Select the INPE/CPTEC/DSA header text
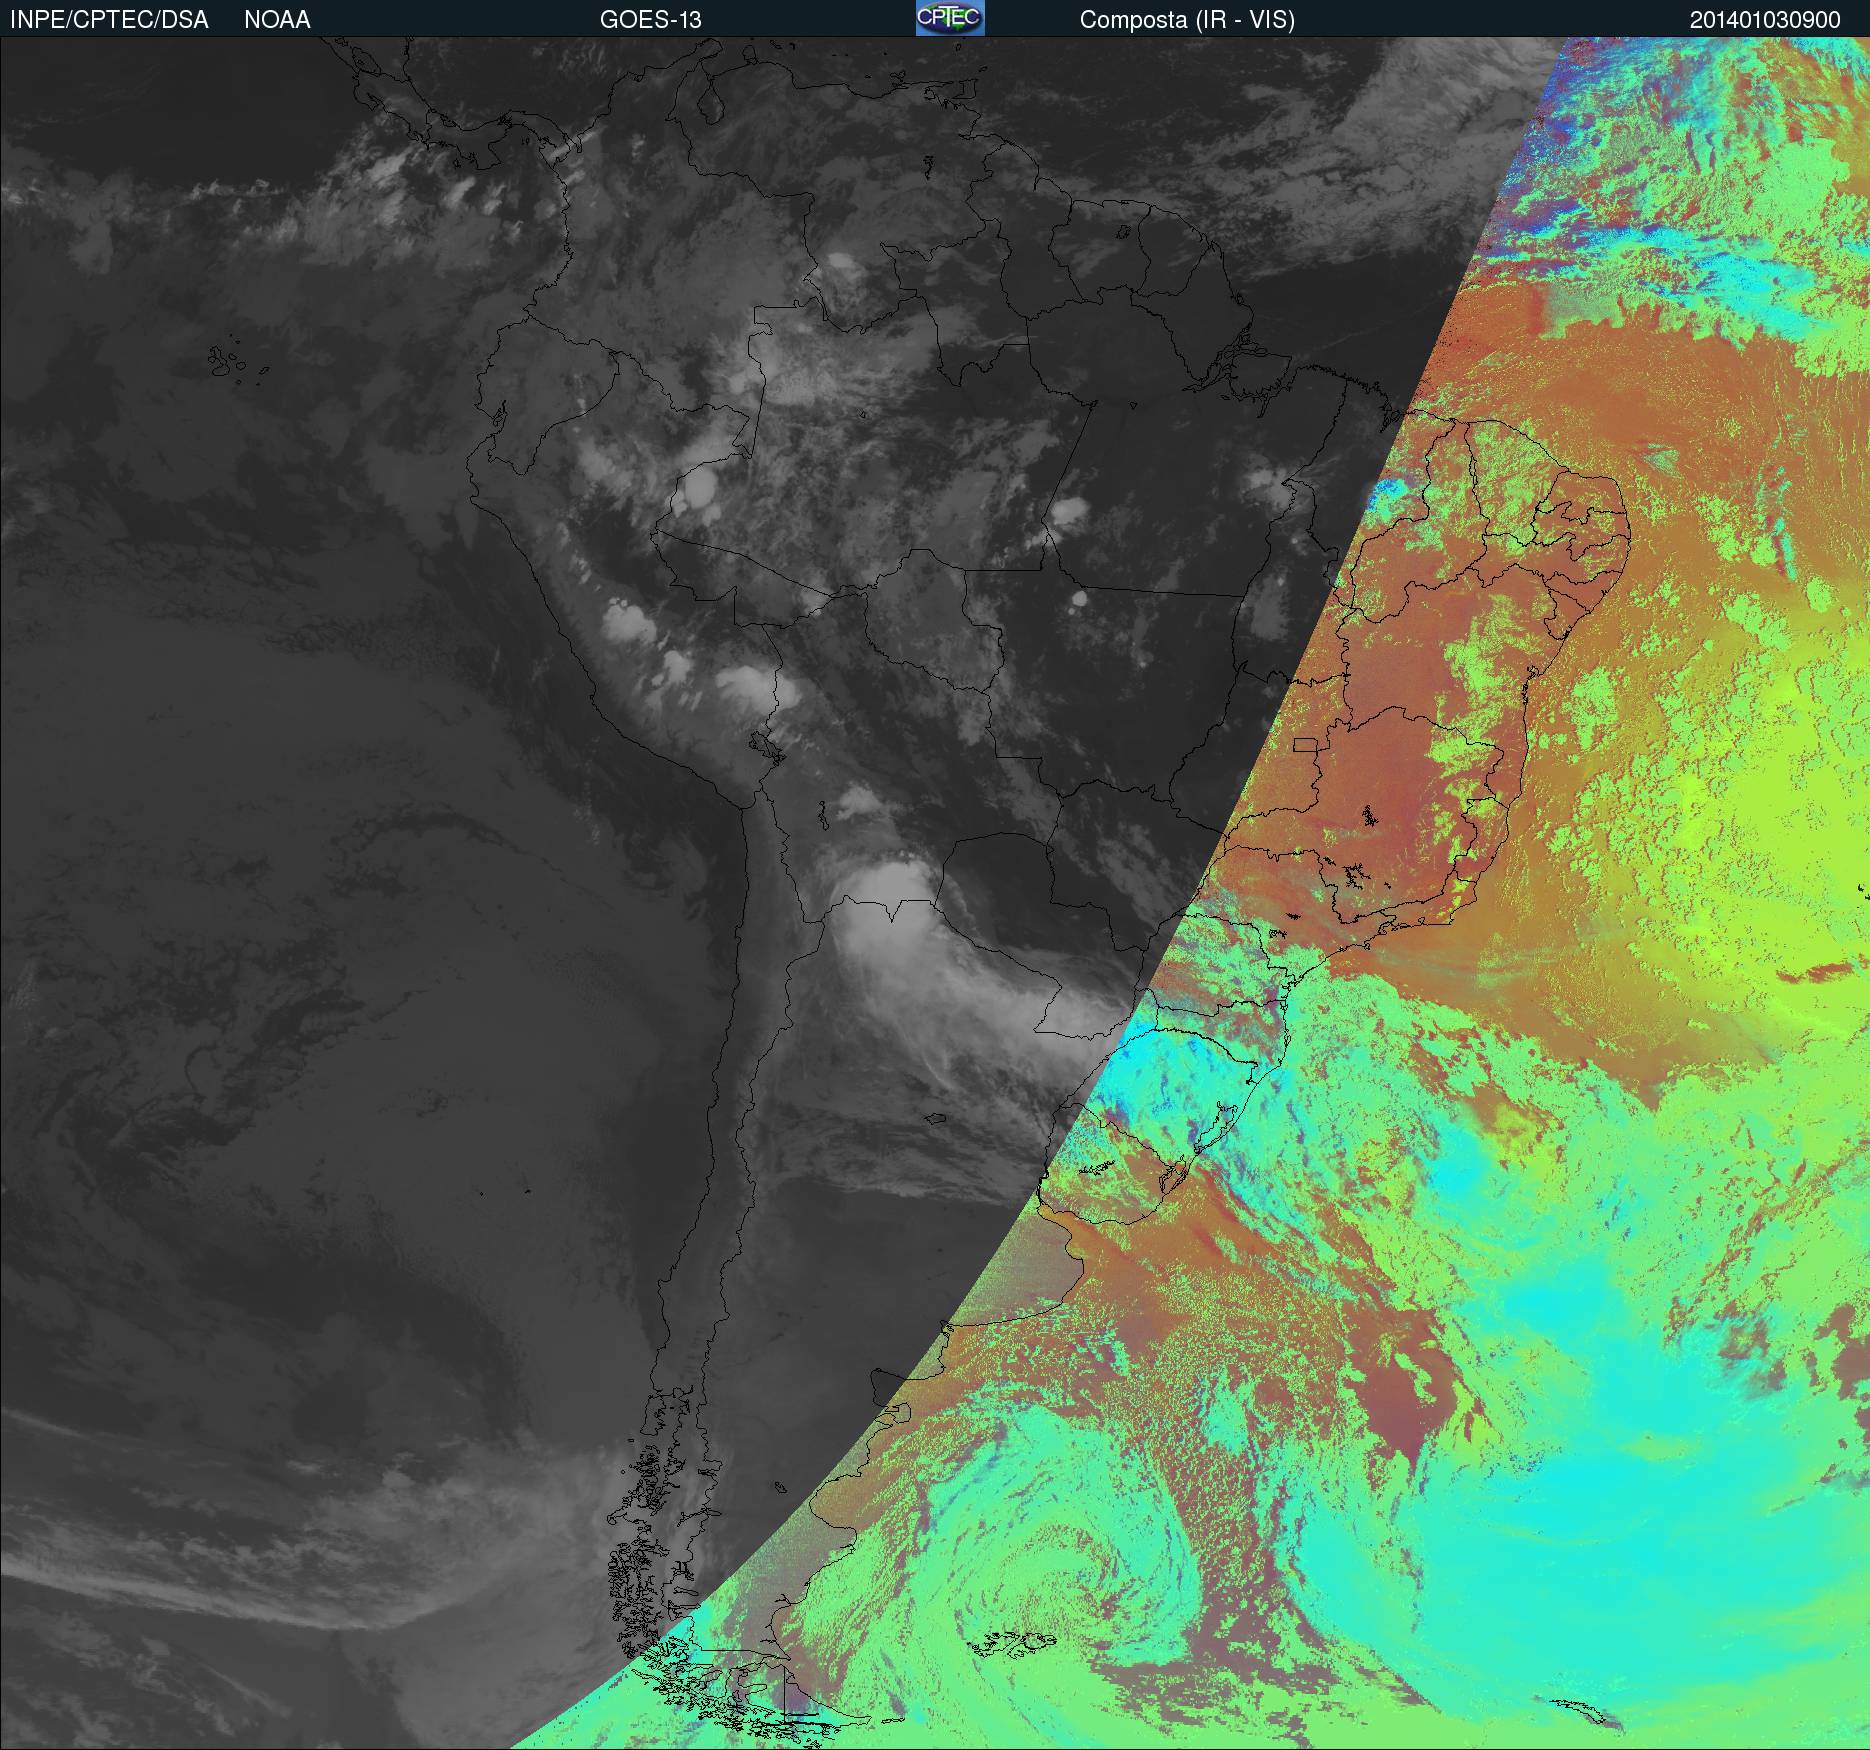Screen dimensions: 1870x1750 coord(109,20)
